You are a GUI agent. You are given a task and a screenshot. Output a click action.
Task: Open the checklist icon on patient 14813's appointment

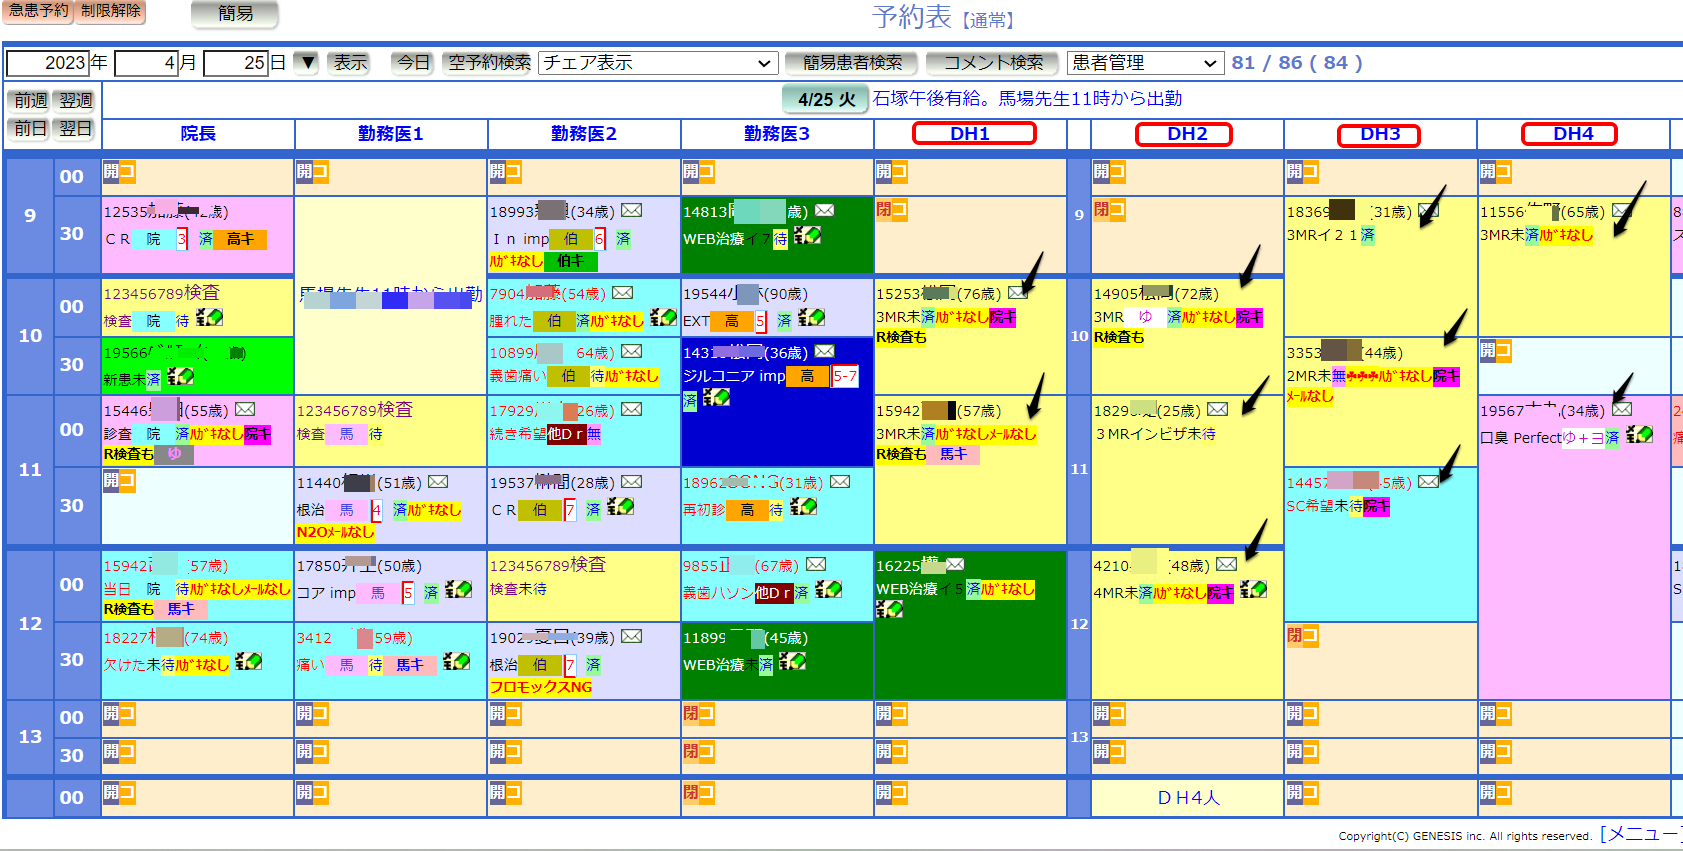pos(807,236)
